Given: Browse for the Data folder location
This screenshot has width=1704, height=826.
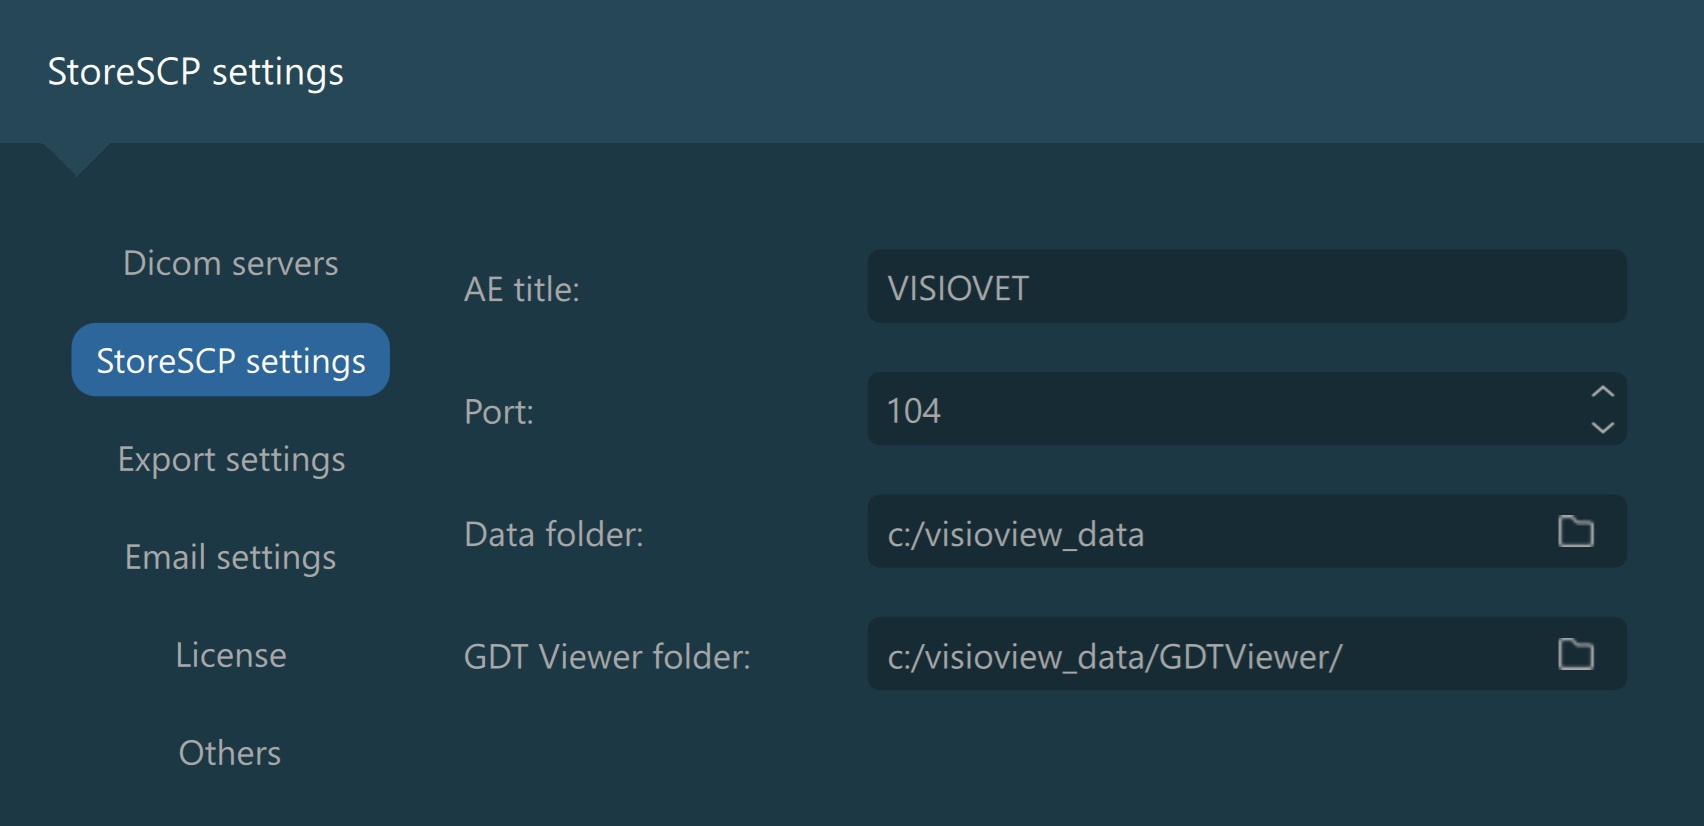Looking at the screenshot, I should (1575, 532).
